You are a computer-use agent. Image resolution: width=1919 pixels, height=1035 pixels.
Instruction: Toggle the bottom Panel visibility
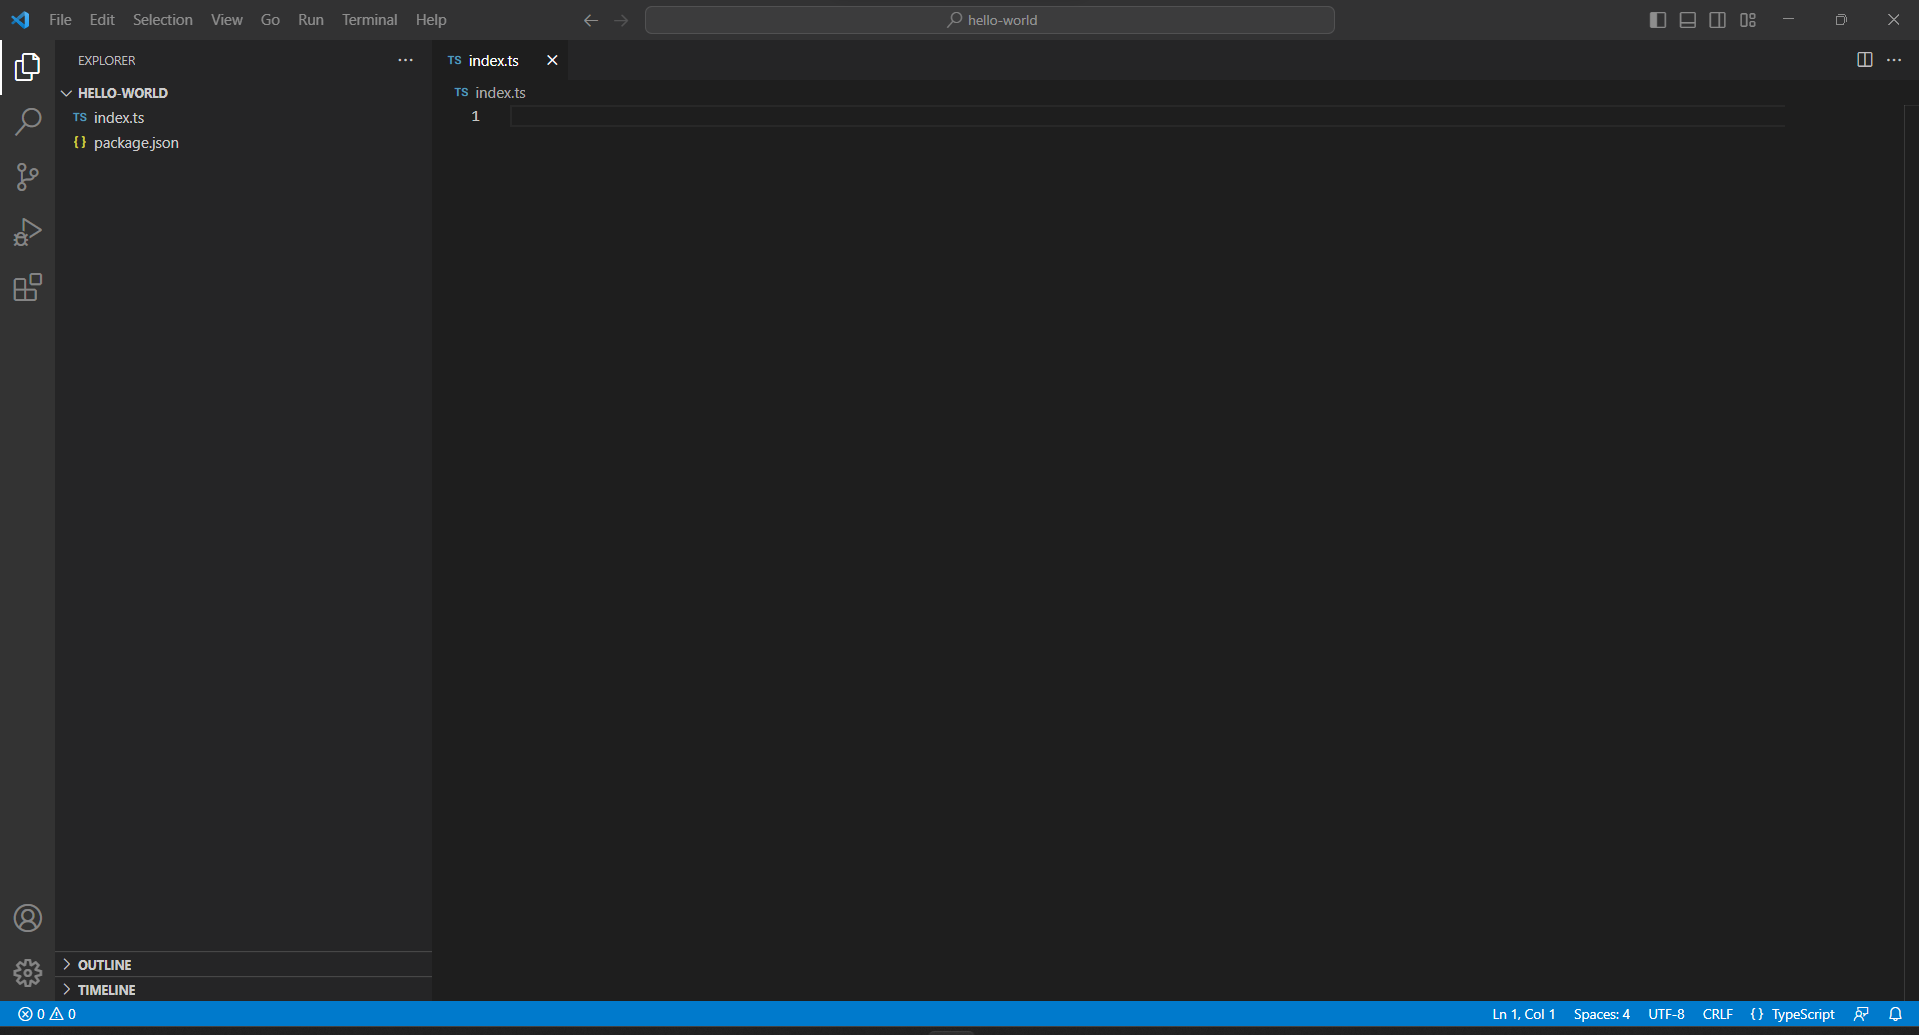point(1687,19)
